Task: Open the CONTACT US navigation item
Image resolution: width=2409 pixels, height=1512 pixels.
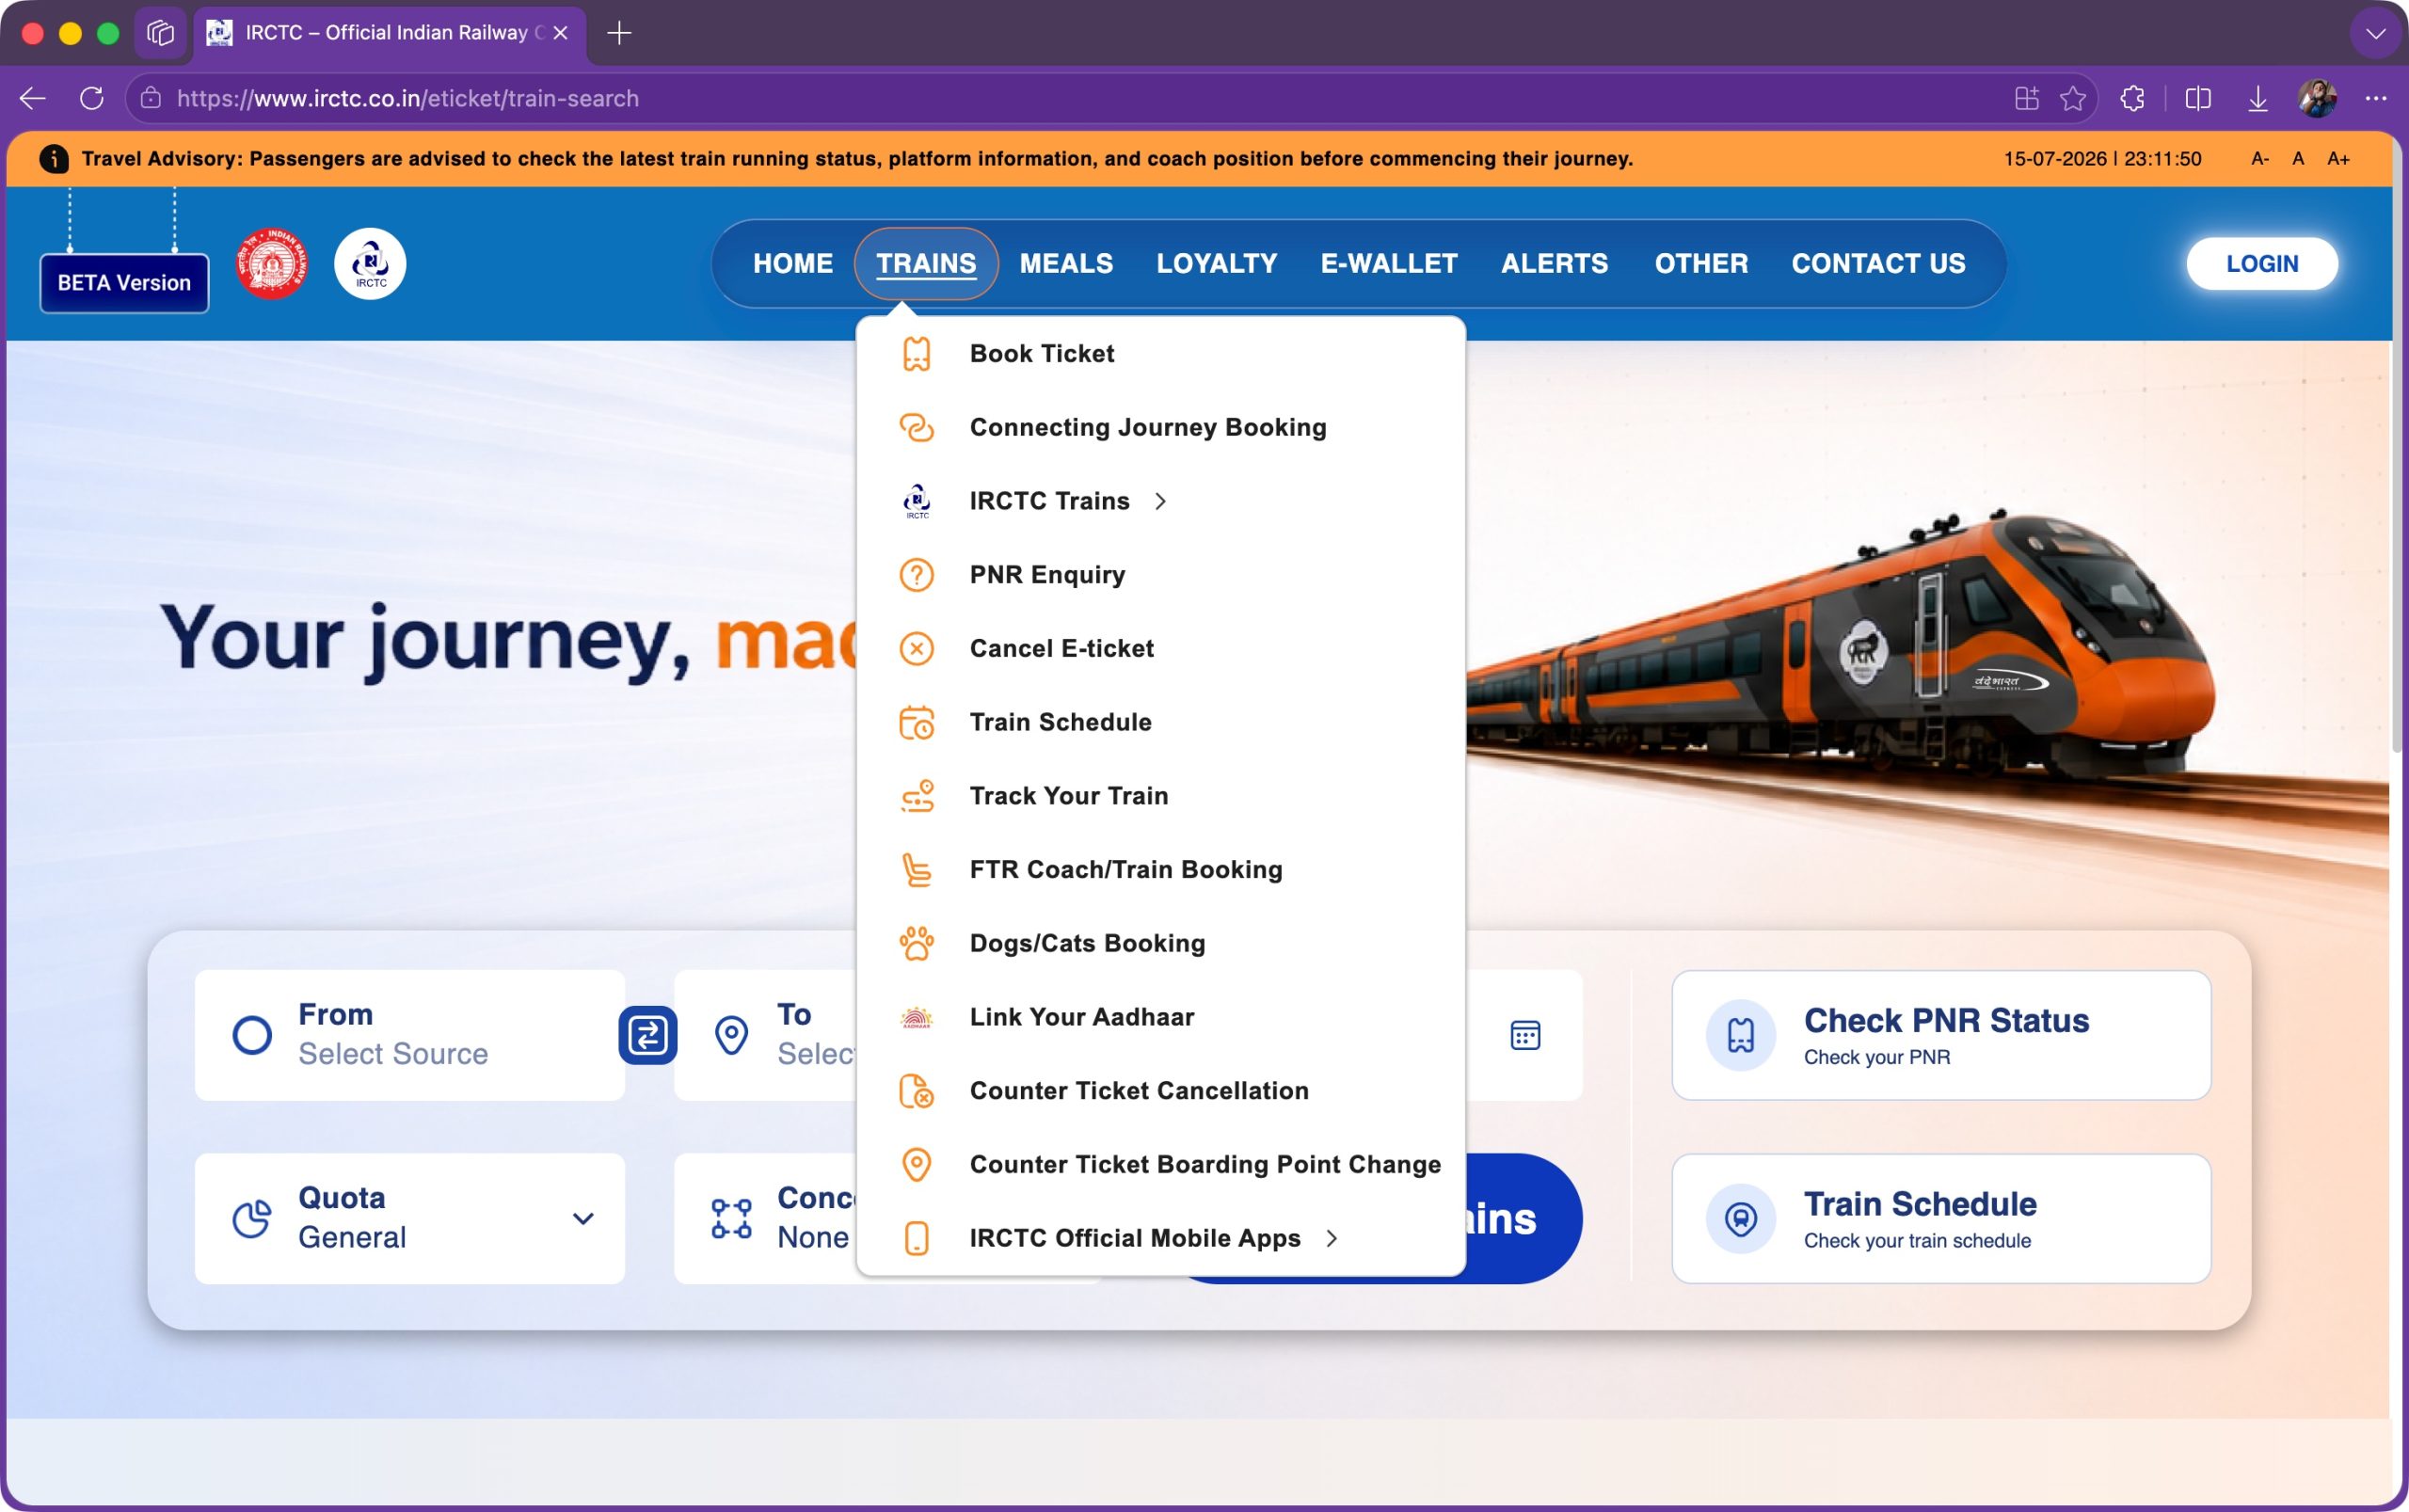Action: point(1878,264)
